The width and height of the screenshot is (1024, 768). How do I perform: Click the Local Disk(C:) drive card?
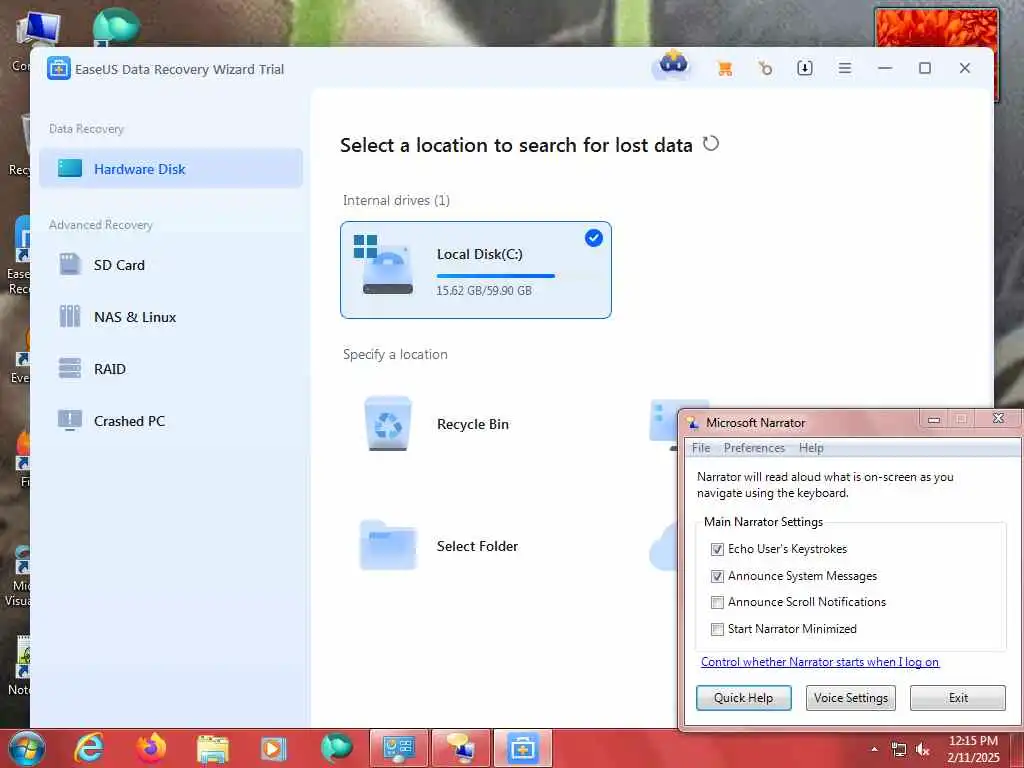(475, 270)
